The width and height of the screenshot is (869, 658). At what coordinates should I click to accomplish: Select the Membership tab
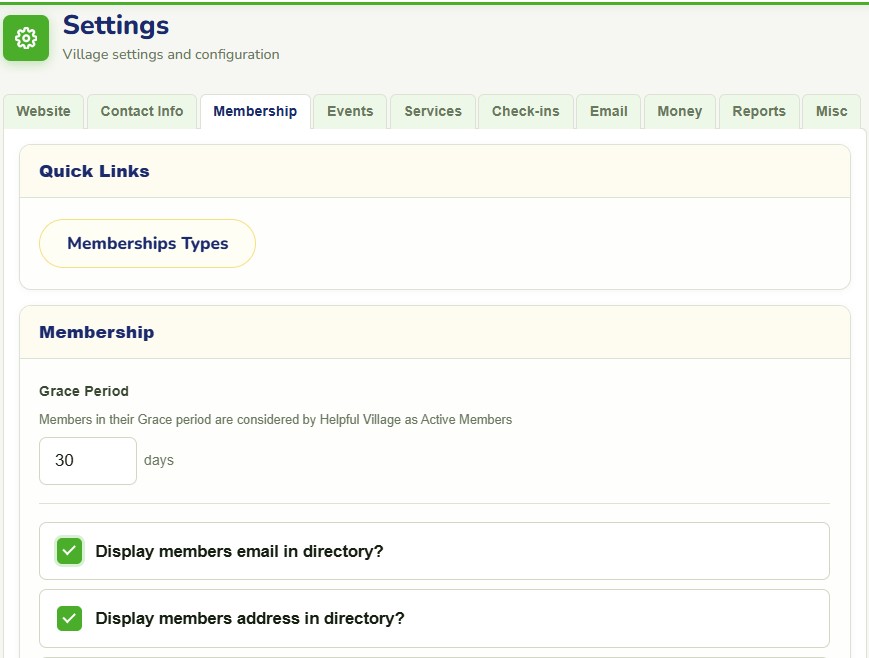click(255, 111)
